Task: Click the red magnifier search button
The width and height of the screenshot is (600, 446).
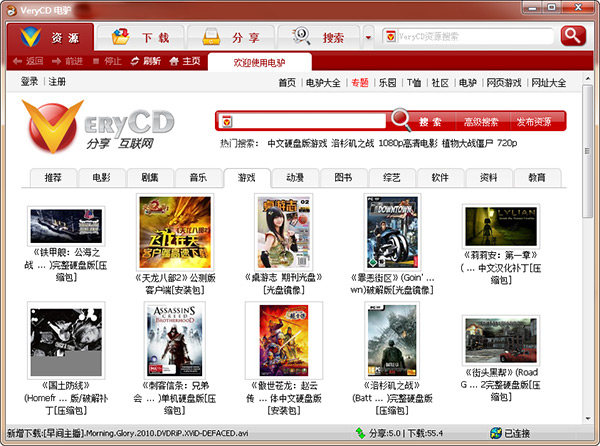Action: coord(573,36)
